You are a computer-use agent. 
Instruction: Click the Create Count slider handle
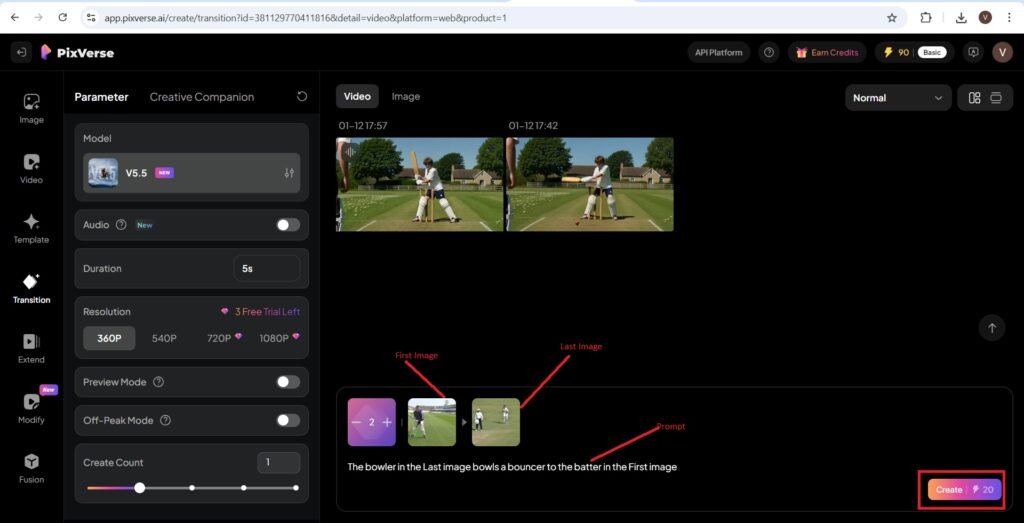pyautogui.click(x=140, y=488)
